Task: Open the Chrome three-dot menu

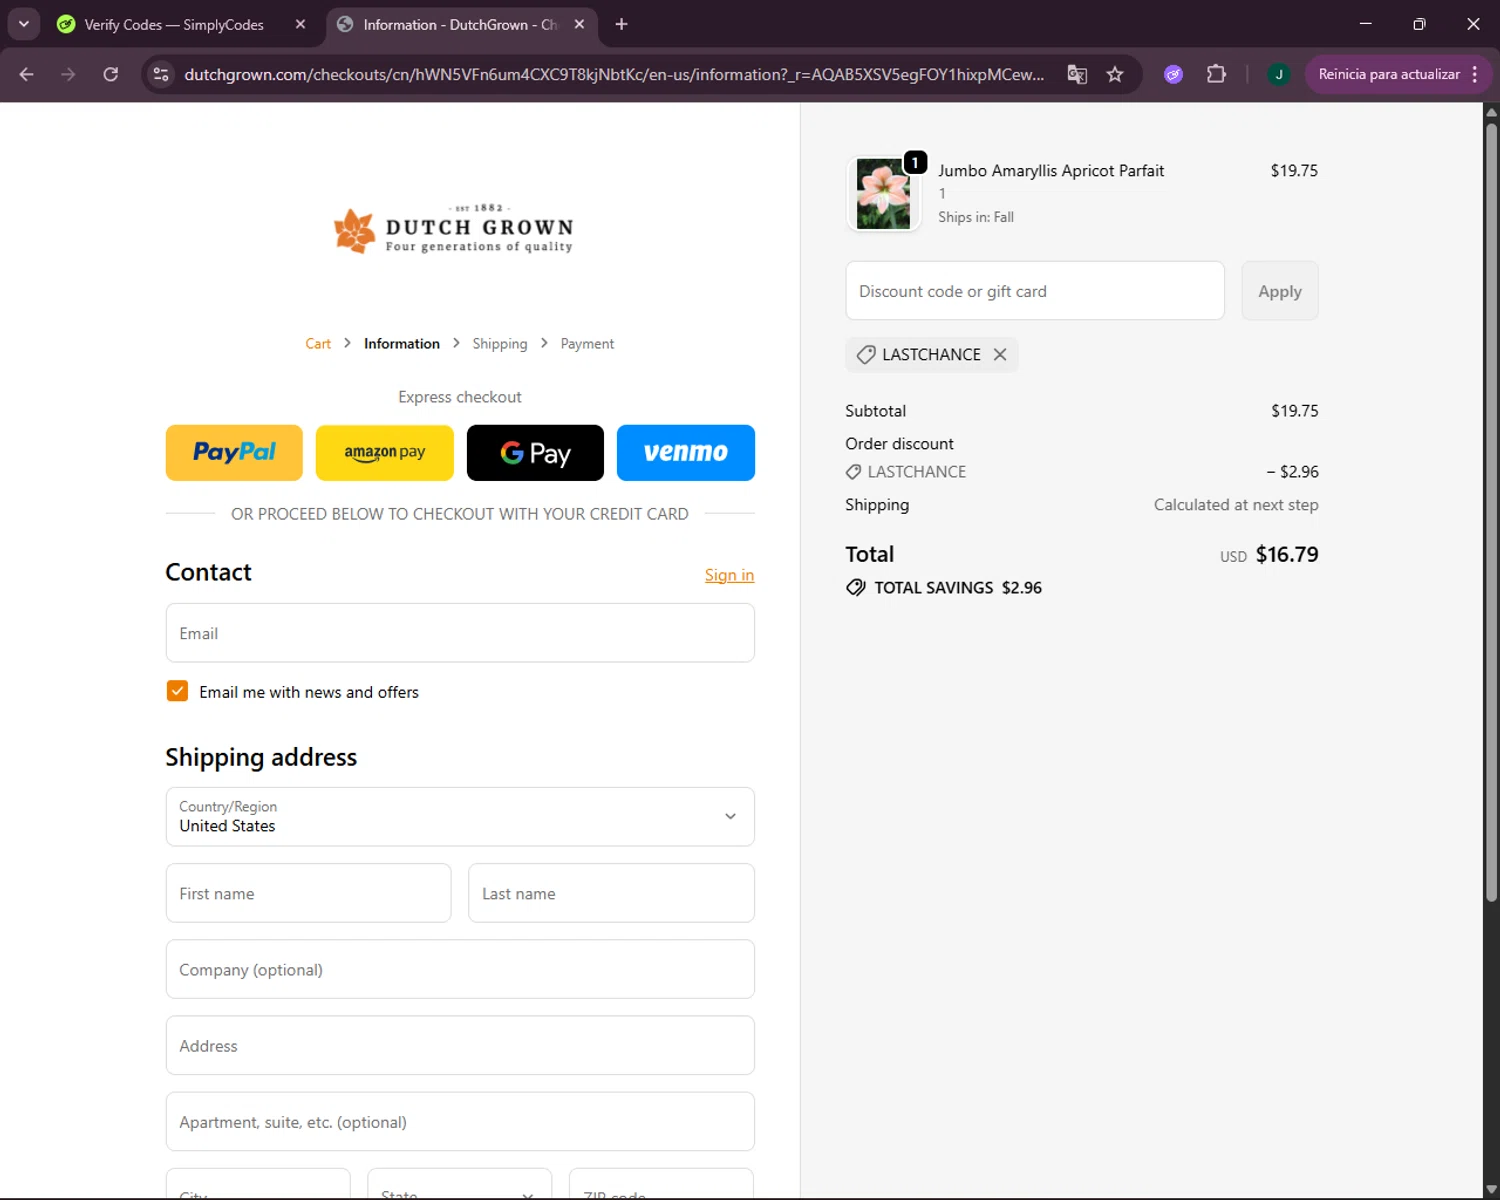Action: pyautogui.click(x=1475, y=74)
